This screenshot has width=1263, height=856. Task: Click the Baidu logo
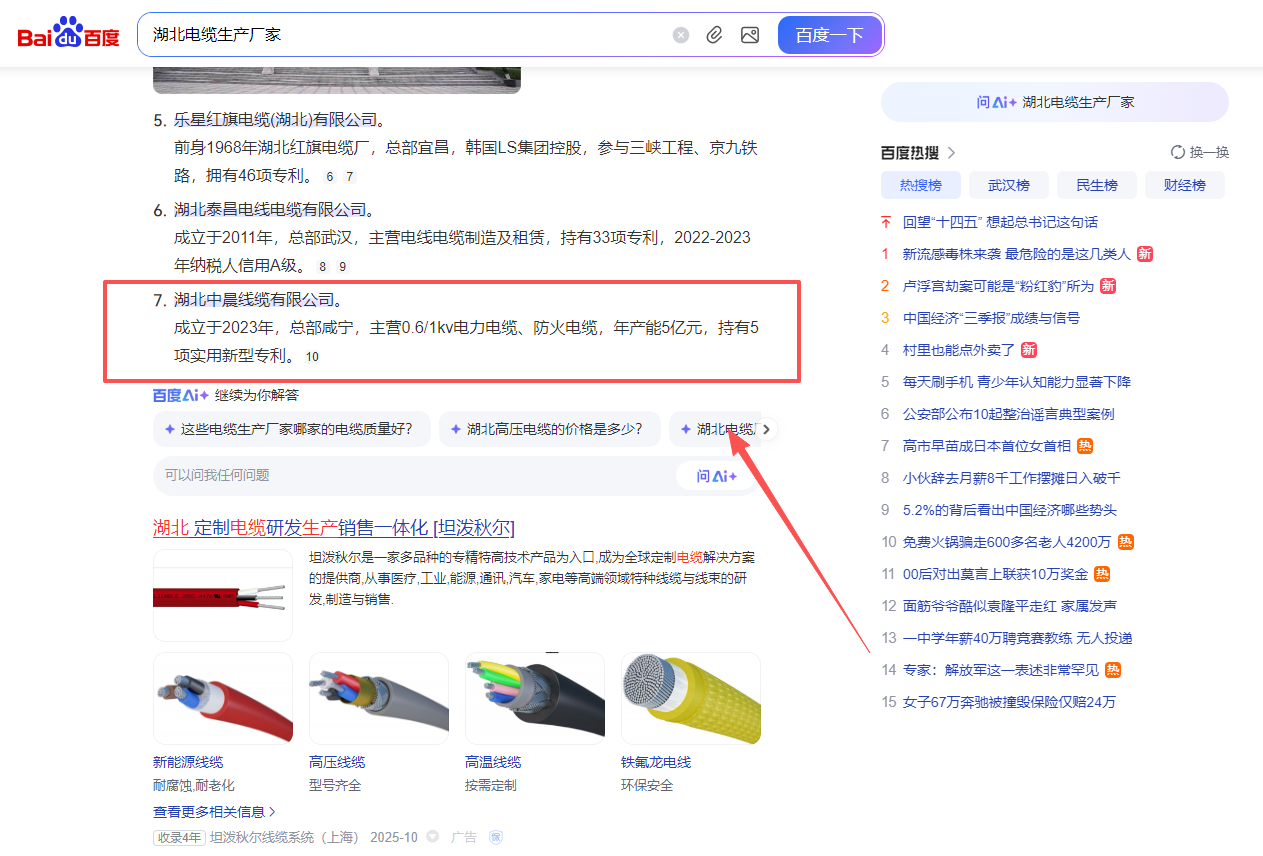(68, 34)
